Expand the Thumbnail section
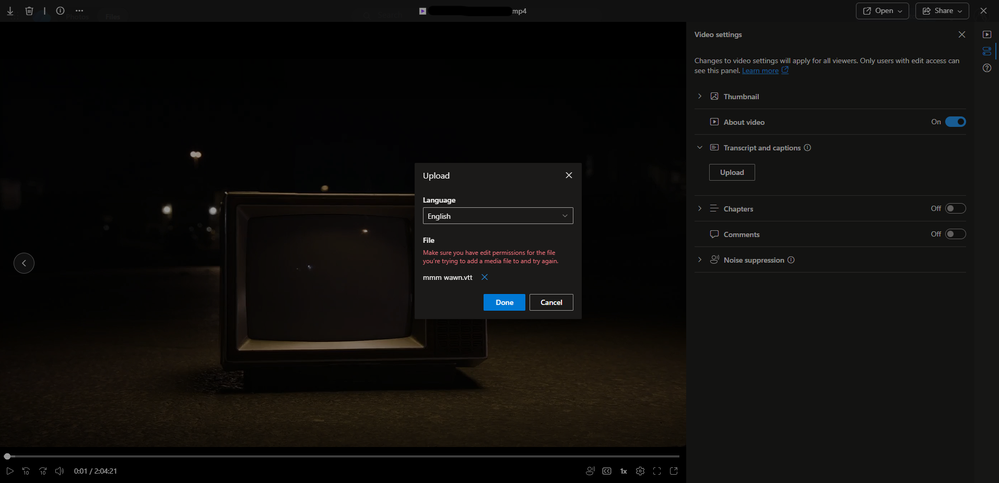 699,96
